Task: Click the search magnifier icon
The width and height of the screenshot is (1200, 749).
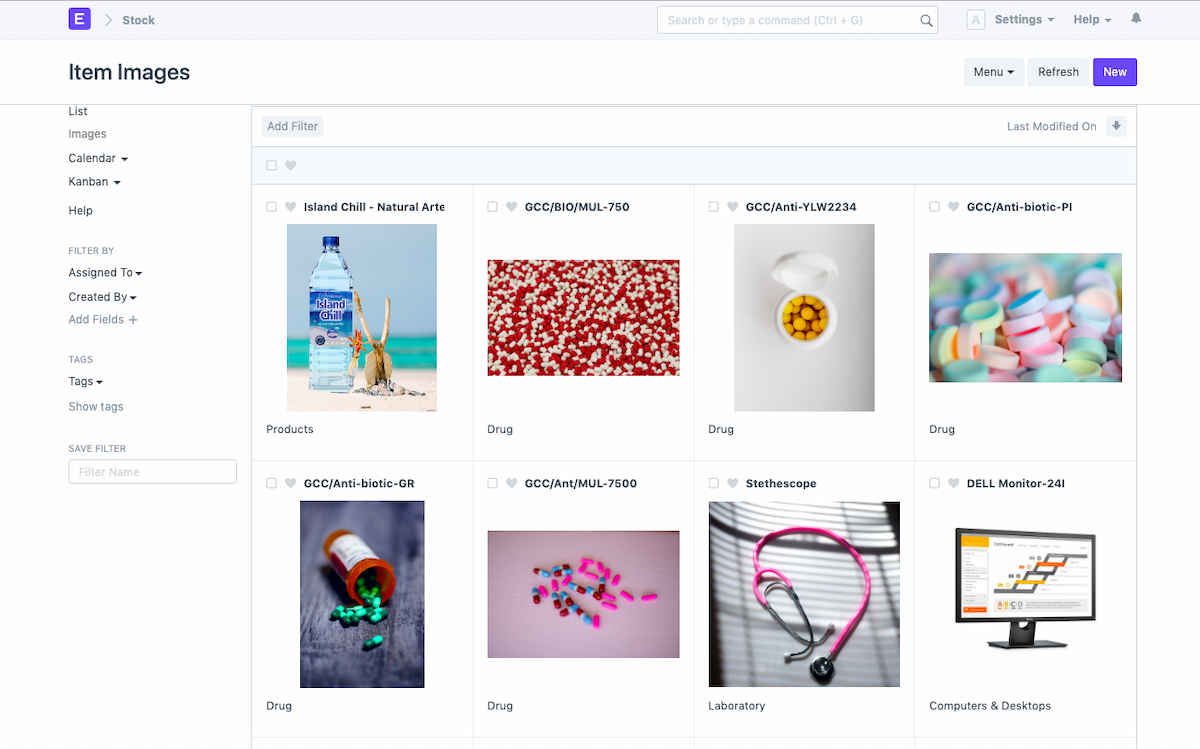Action: click(x=926, y=20)
